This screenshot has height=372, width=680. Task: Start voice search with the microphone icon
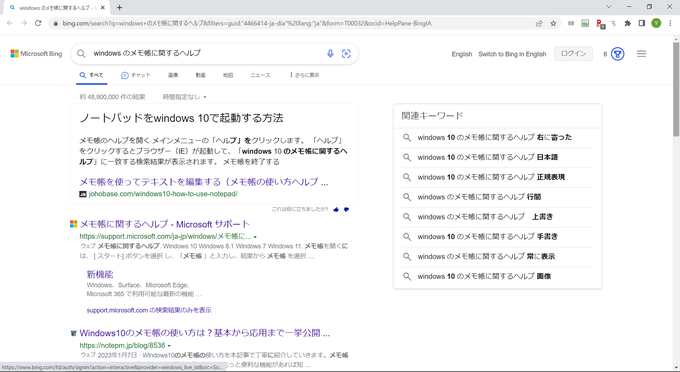click(330, 53)
